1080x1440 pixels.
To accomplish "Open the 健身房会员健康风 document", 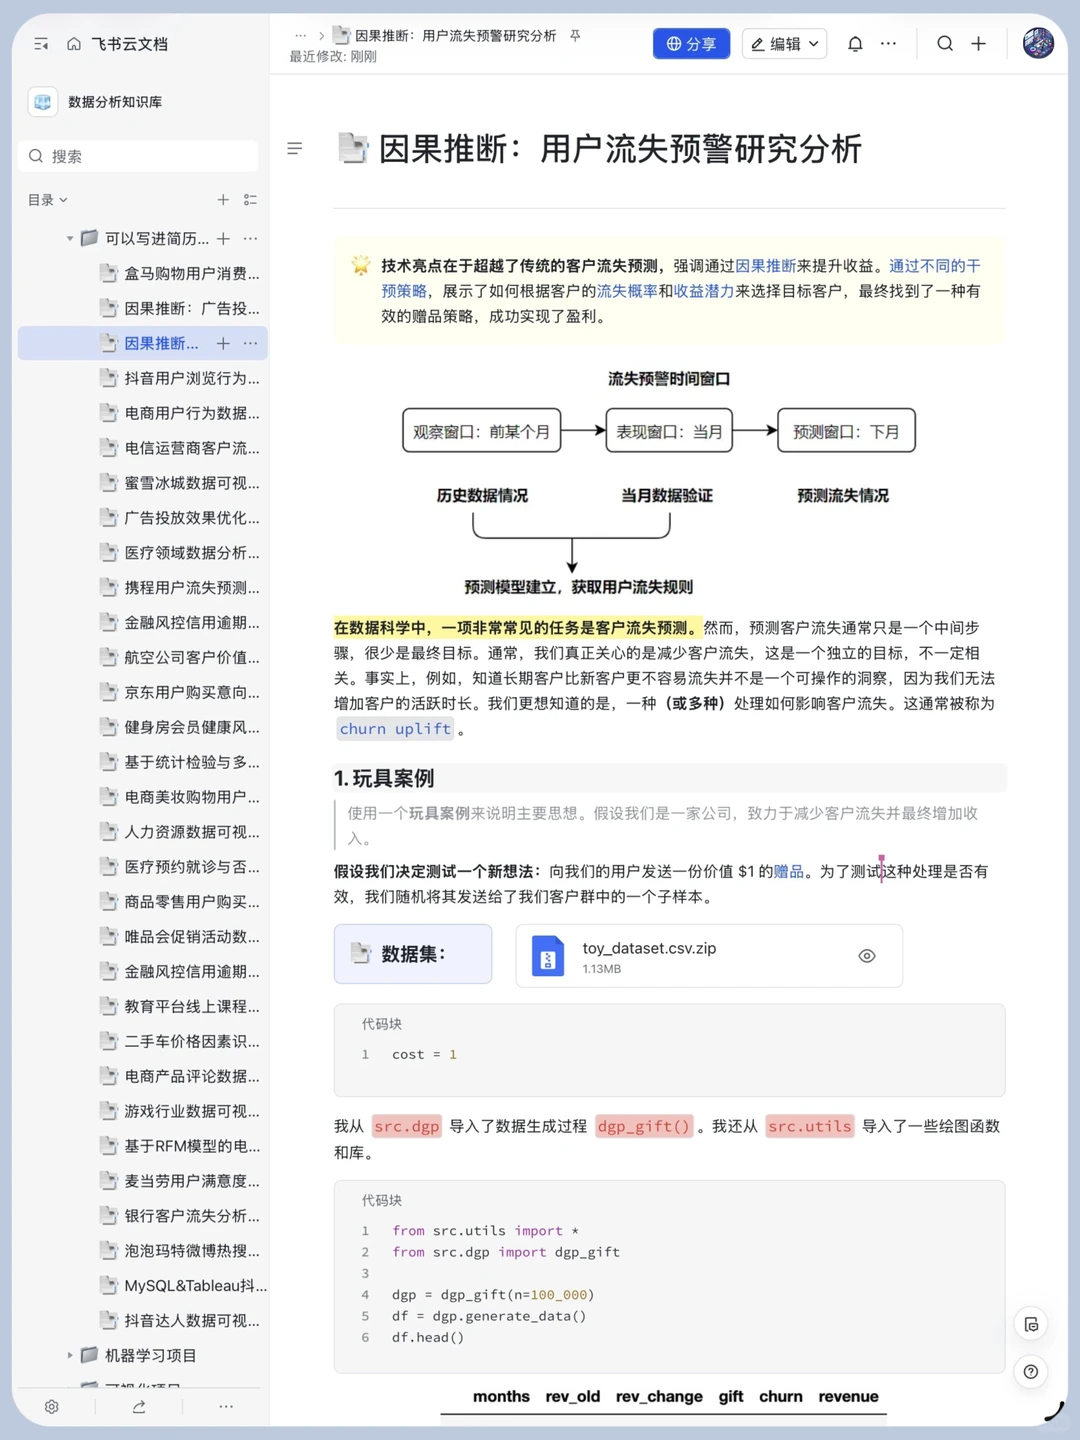I will click(x=181, y=727).
